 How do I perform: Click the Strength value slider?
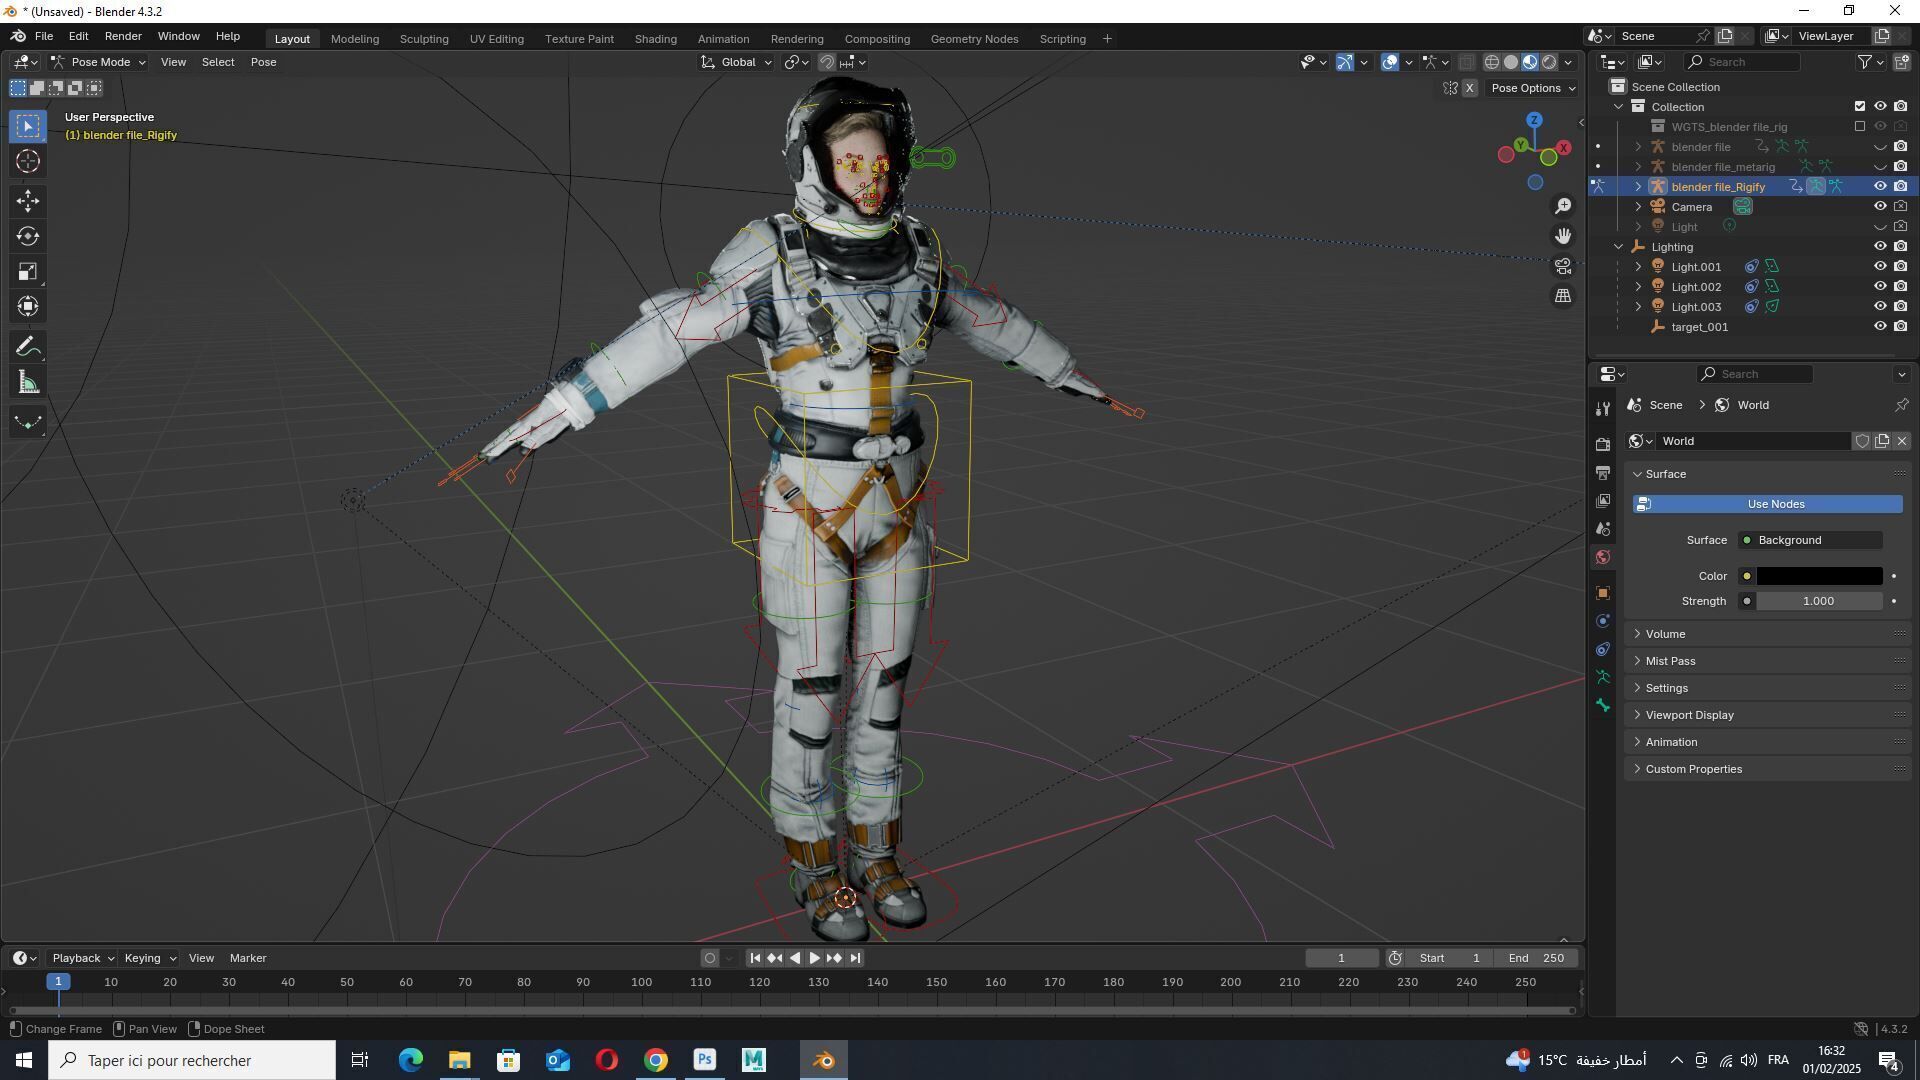(x=1819, y=601)
